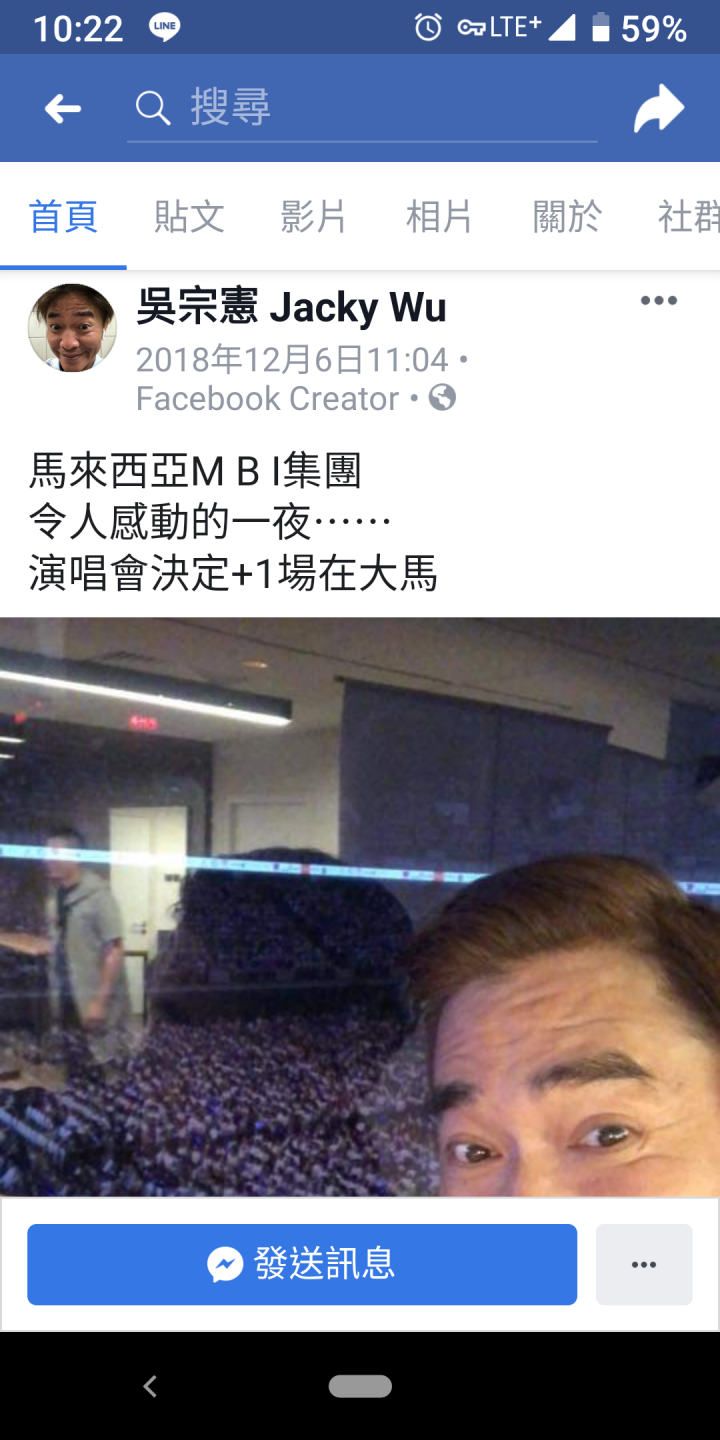The image size is (720, 1440).
Task: Open the more actions ellipsis button
Action: (x=644, y=1265)
